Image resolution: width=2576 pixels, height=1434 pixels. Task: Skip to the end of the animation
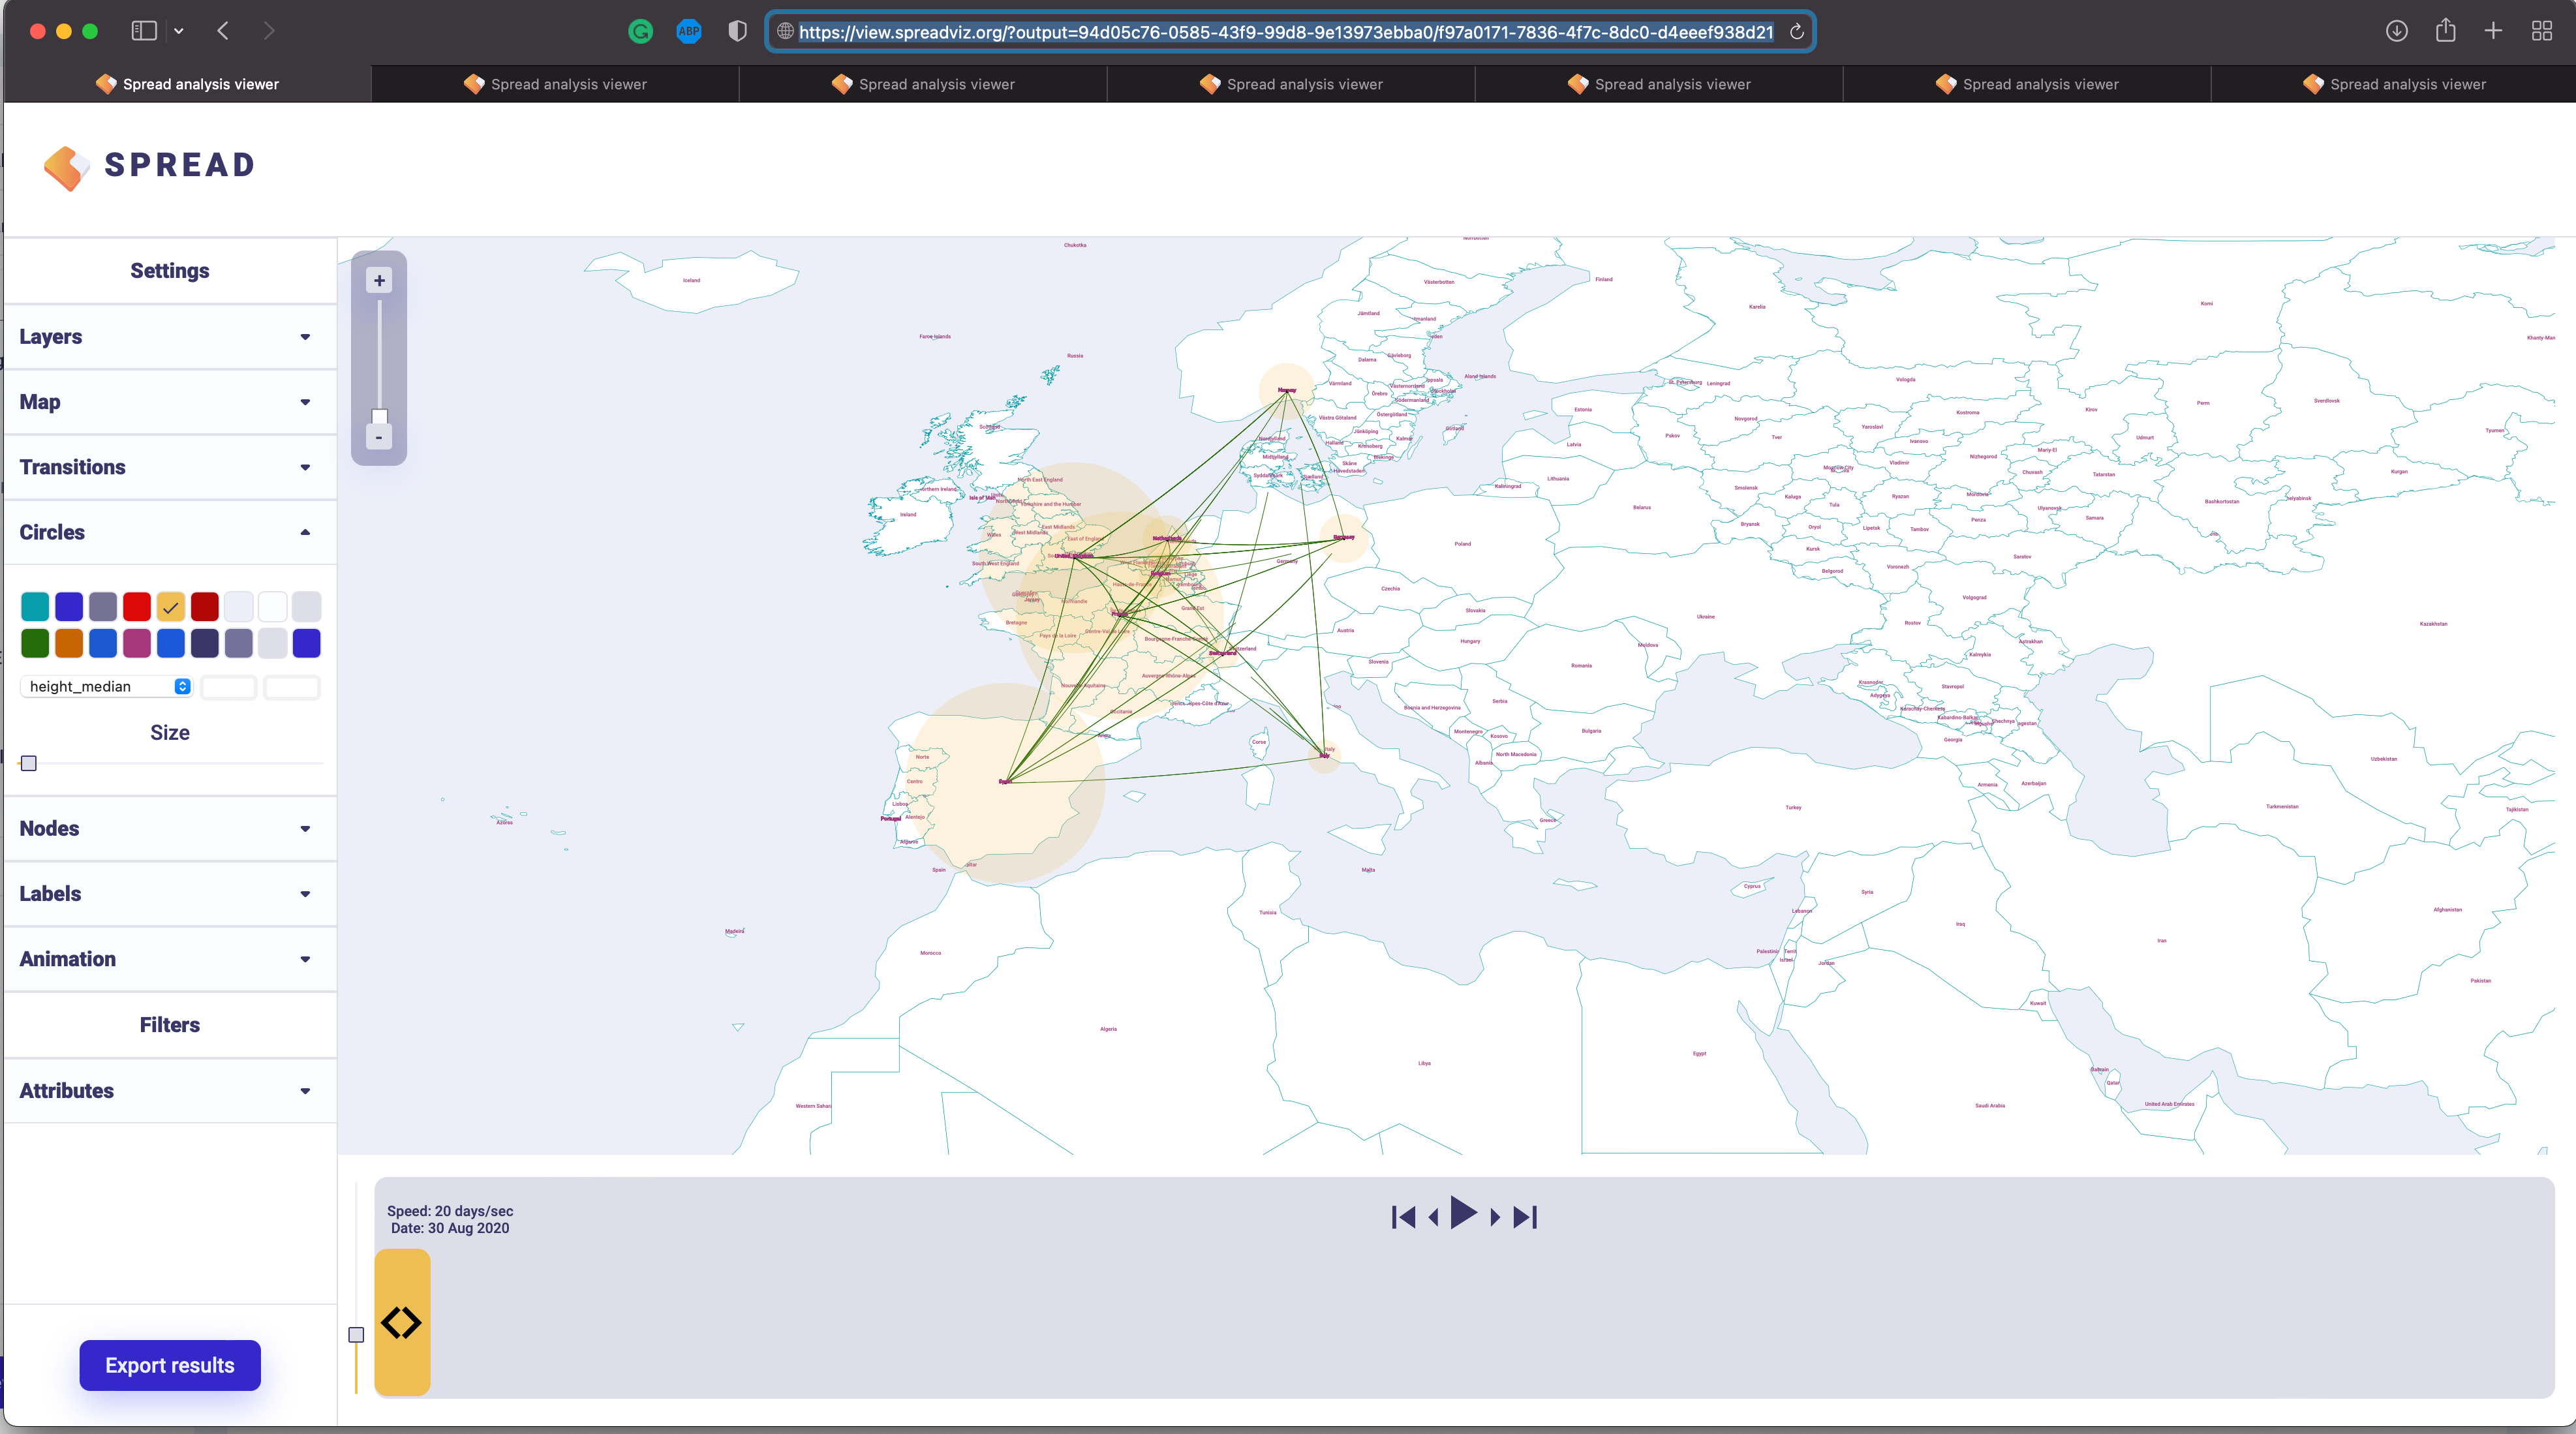coord(1524,1216)
